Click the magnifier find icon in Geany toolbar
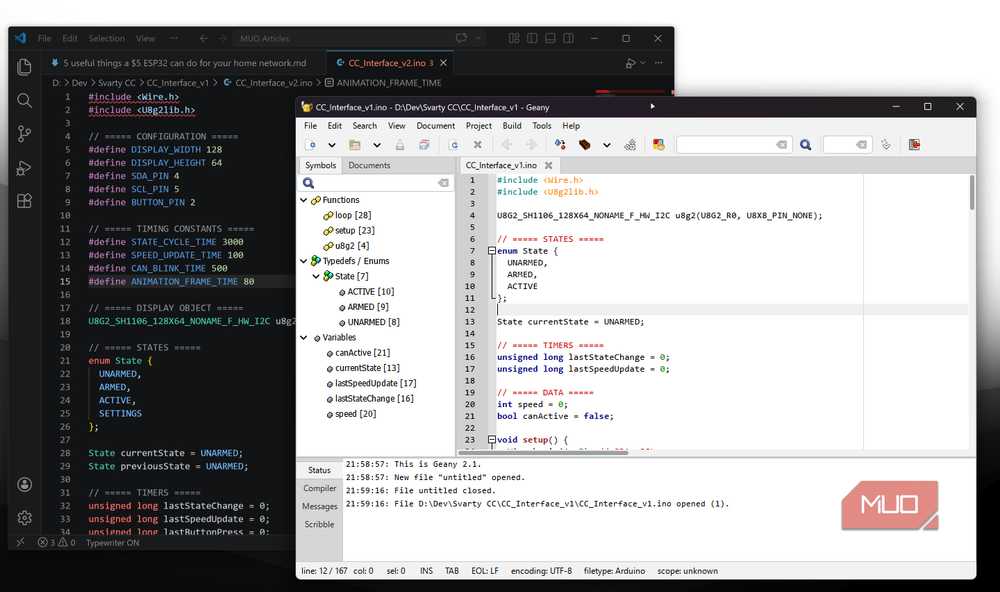Screen dimensions: 1000x592 click(x=805, y=145)
